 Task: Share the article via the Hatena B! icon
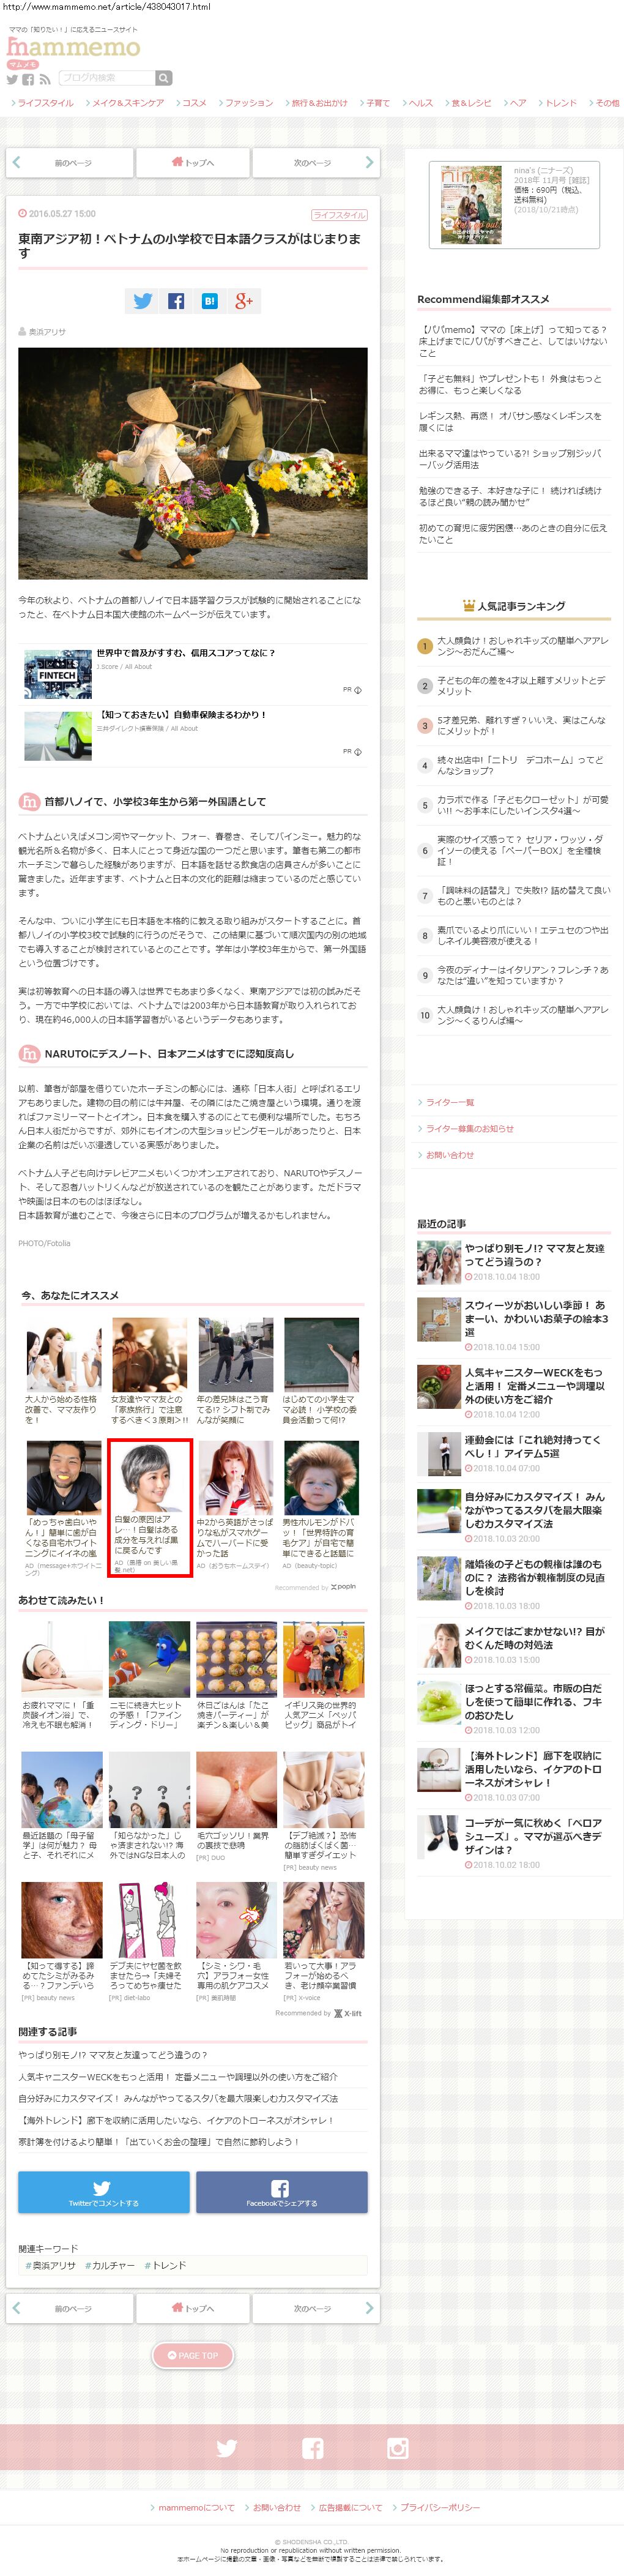click(209, 301)
